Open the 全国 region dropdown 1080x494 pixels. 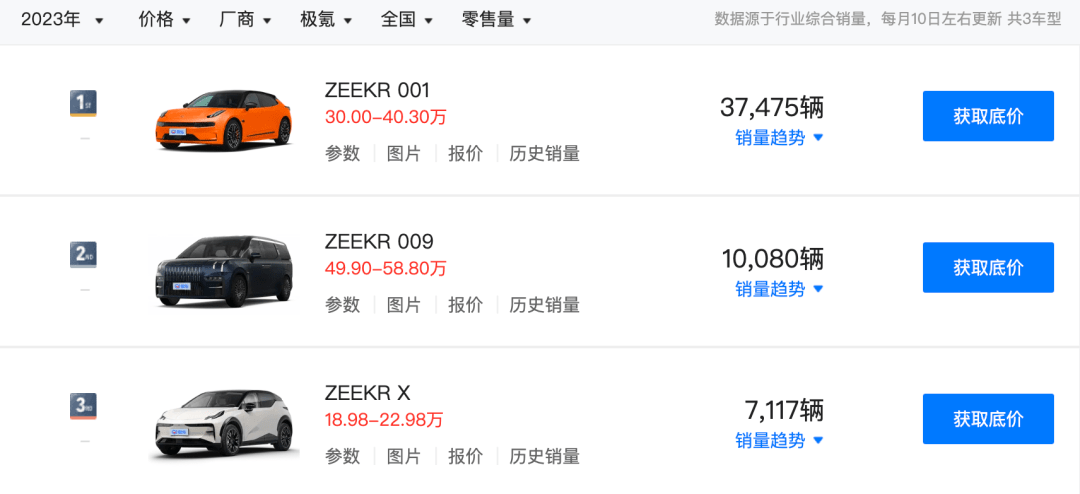[407, 19]
